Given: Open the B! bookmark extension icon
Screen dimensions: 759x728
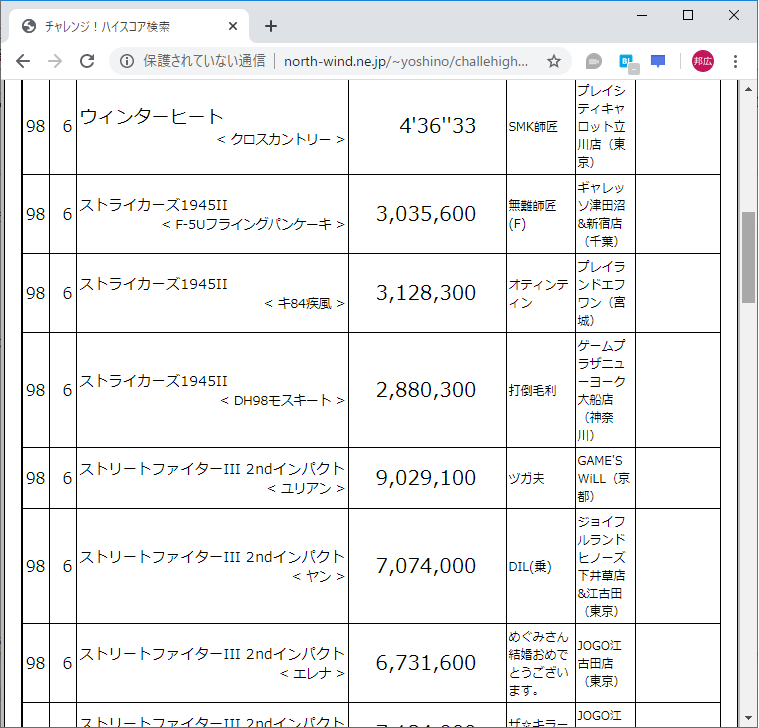Looking at the screenshot, I should (x=628, y=62).
